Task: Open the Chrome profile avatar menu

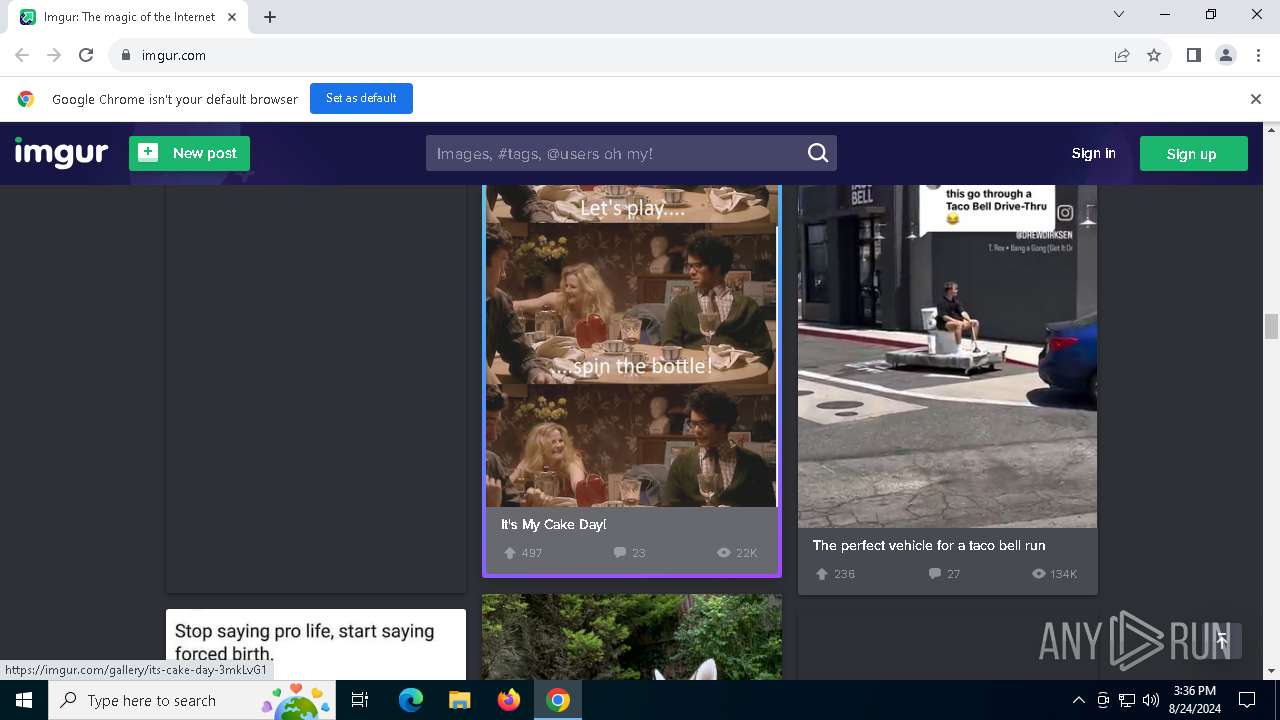Action: [x=1225, y=55]
